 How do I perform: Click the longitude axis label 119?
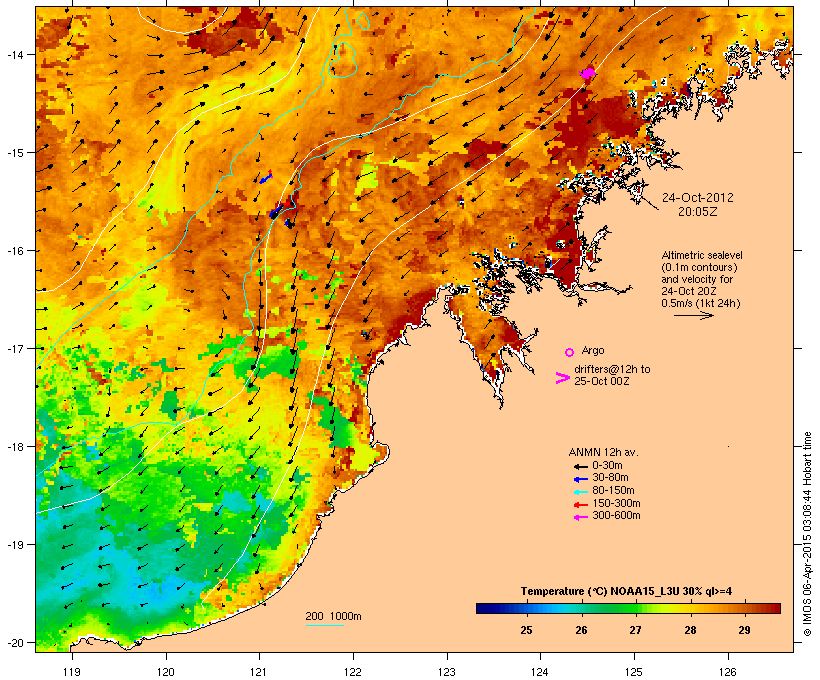72,672
